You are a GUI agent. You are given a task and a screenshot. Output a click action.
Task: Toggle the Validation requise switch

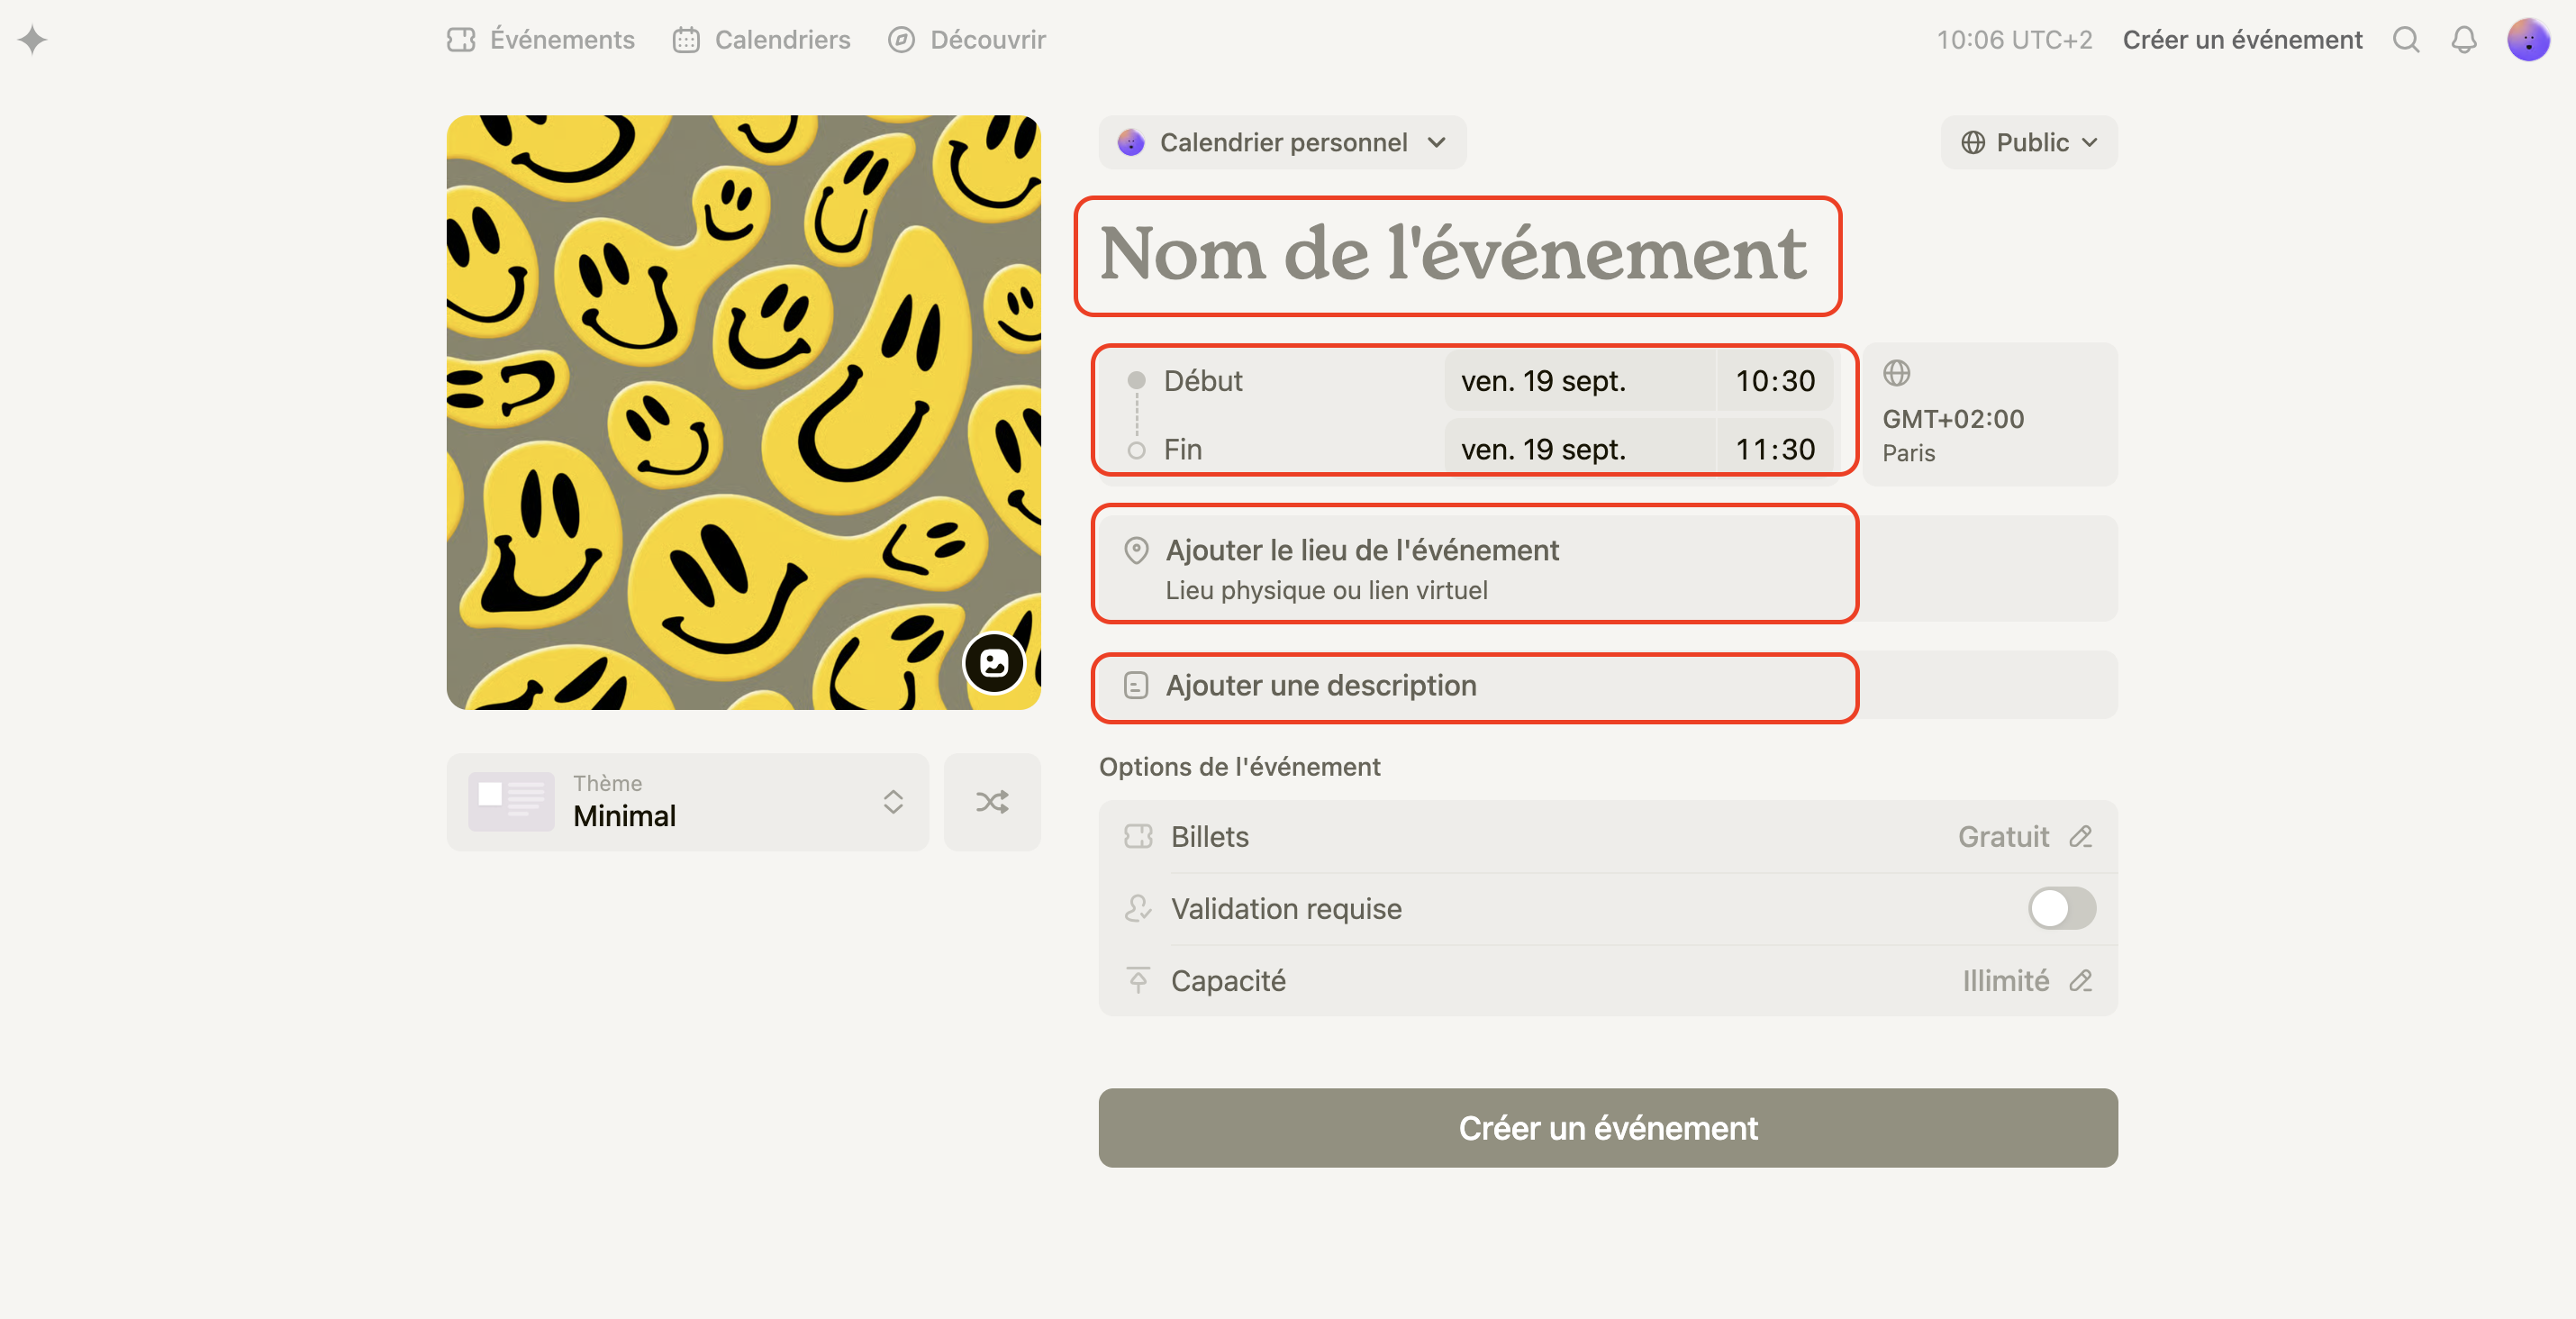tap(2061, 909)
